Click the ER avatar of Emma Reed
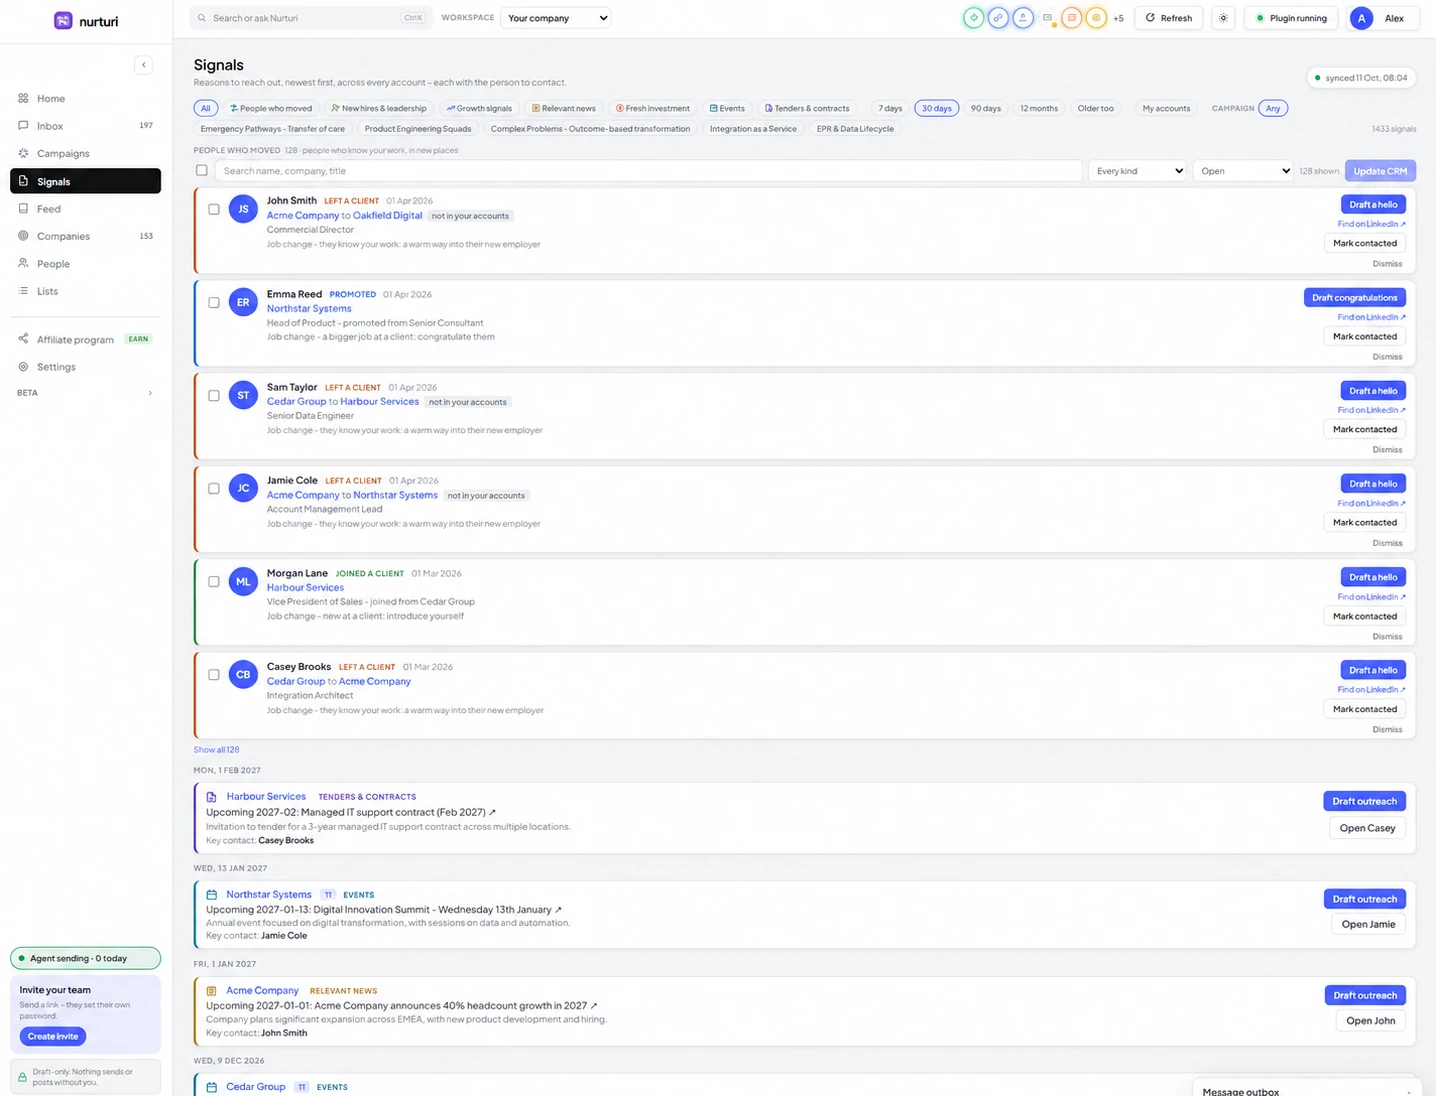Screen dimensions: 1436x1096 pyautogui.click(x=243, y=302)
